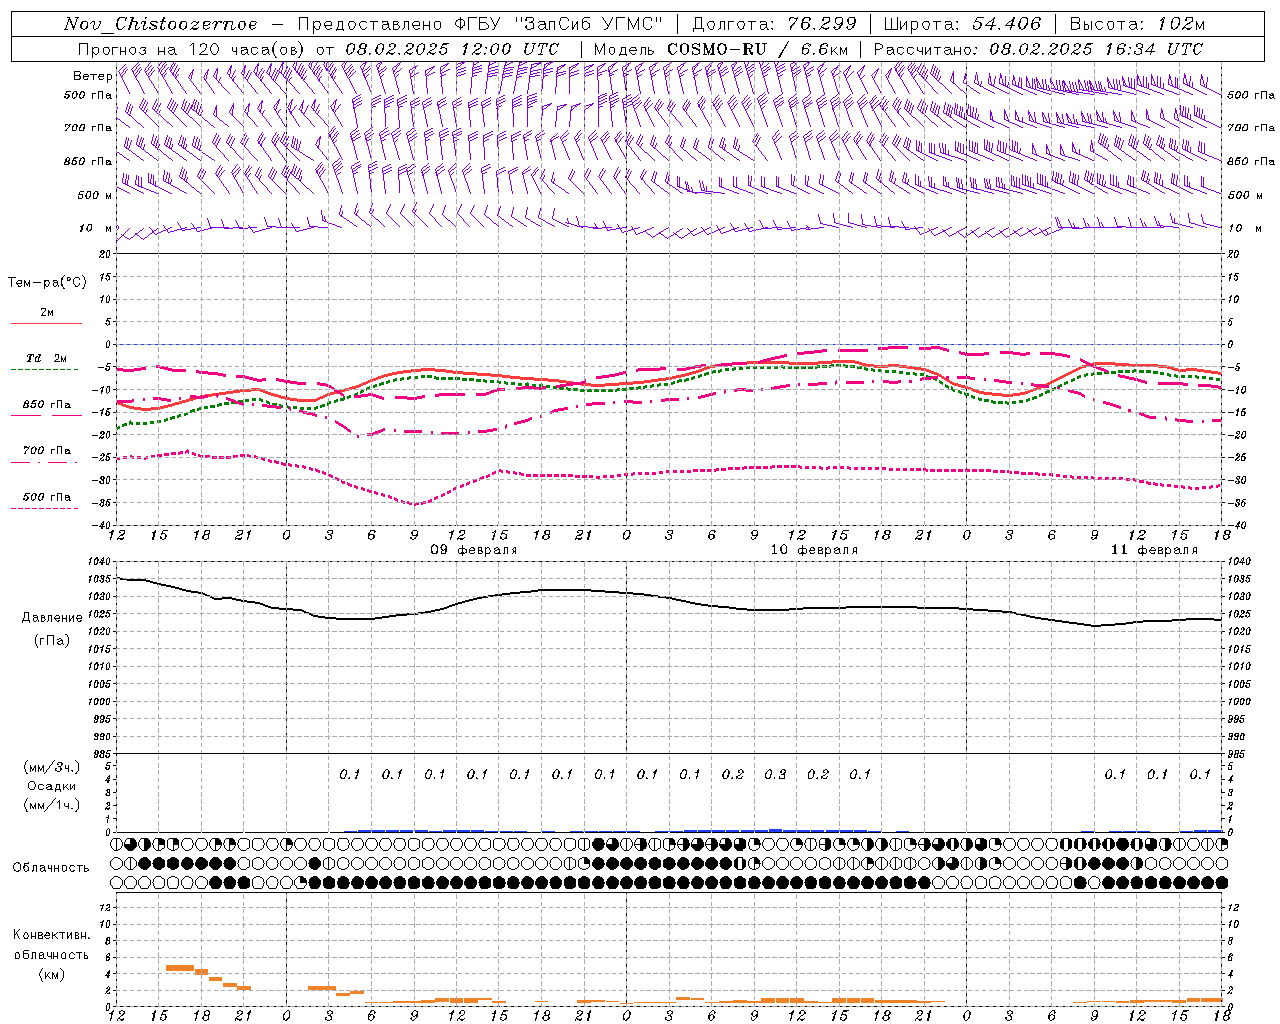Click the '11 февраля' date label
The height and width of the screenshot is (1024, 1280).
1154,550
